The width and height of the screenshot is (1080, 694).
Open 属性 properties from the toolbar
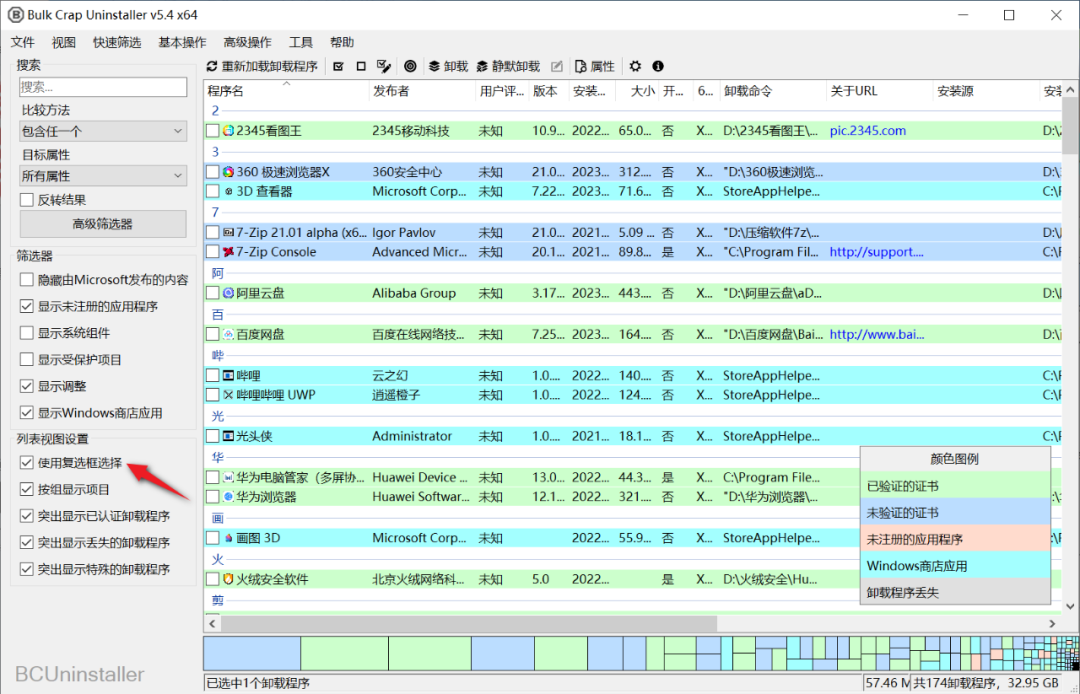click(594, 66)
